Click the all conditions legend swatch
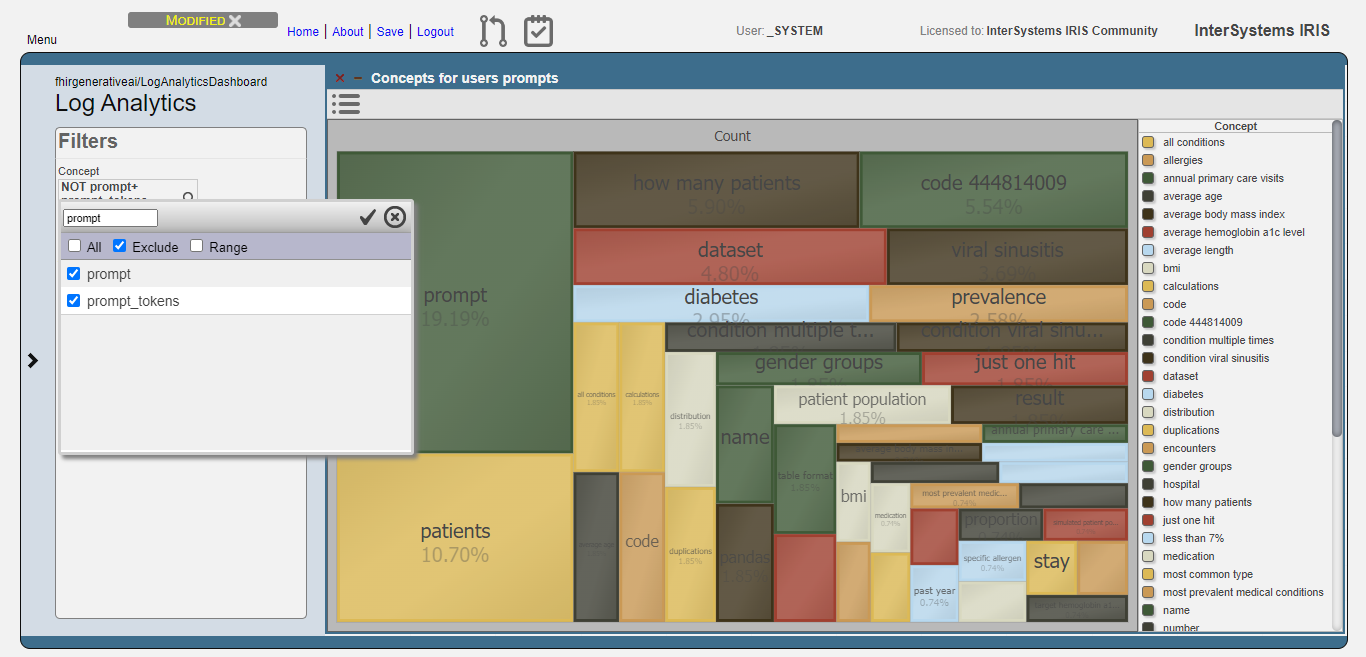The width and height of the screenshot is (1366, 657). pyautogui.click(x=1148, y=142)
